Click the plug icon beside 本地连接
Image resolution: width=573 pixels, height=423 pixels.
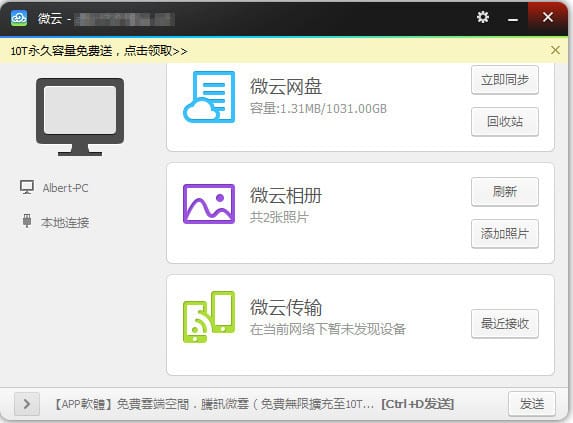tap(27, 221)
